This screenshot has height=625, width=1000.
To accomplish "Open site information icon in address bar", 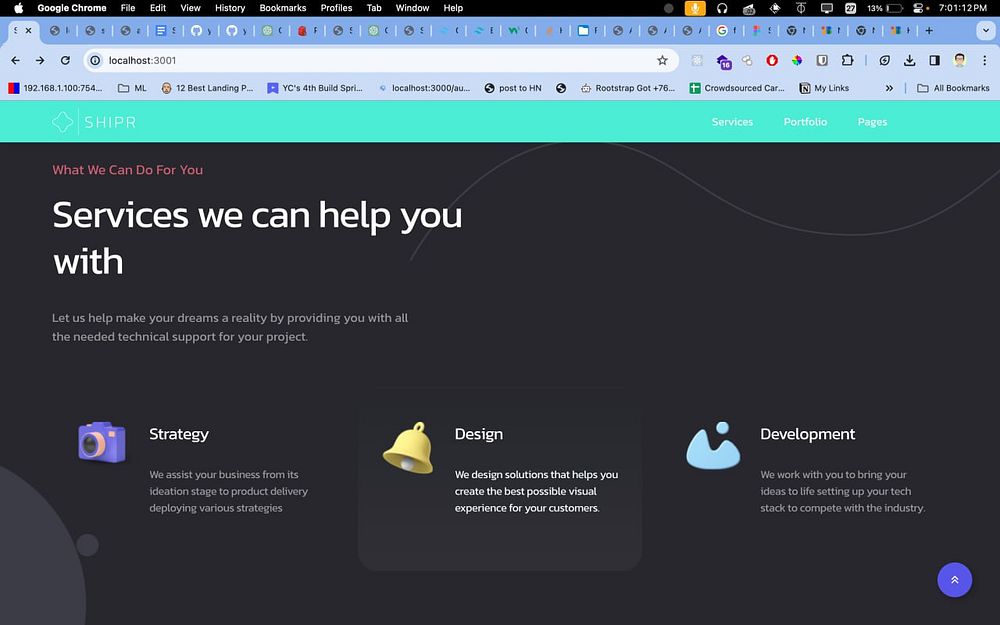I will pyautogui.click(x=95, y=61).
